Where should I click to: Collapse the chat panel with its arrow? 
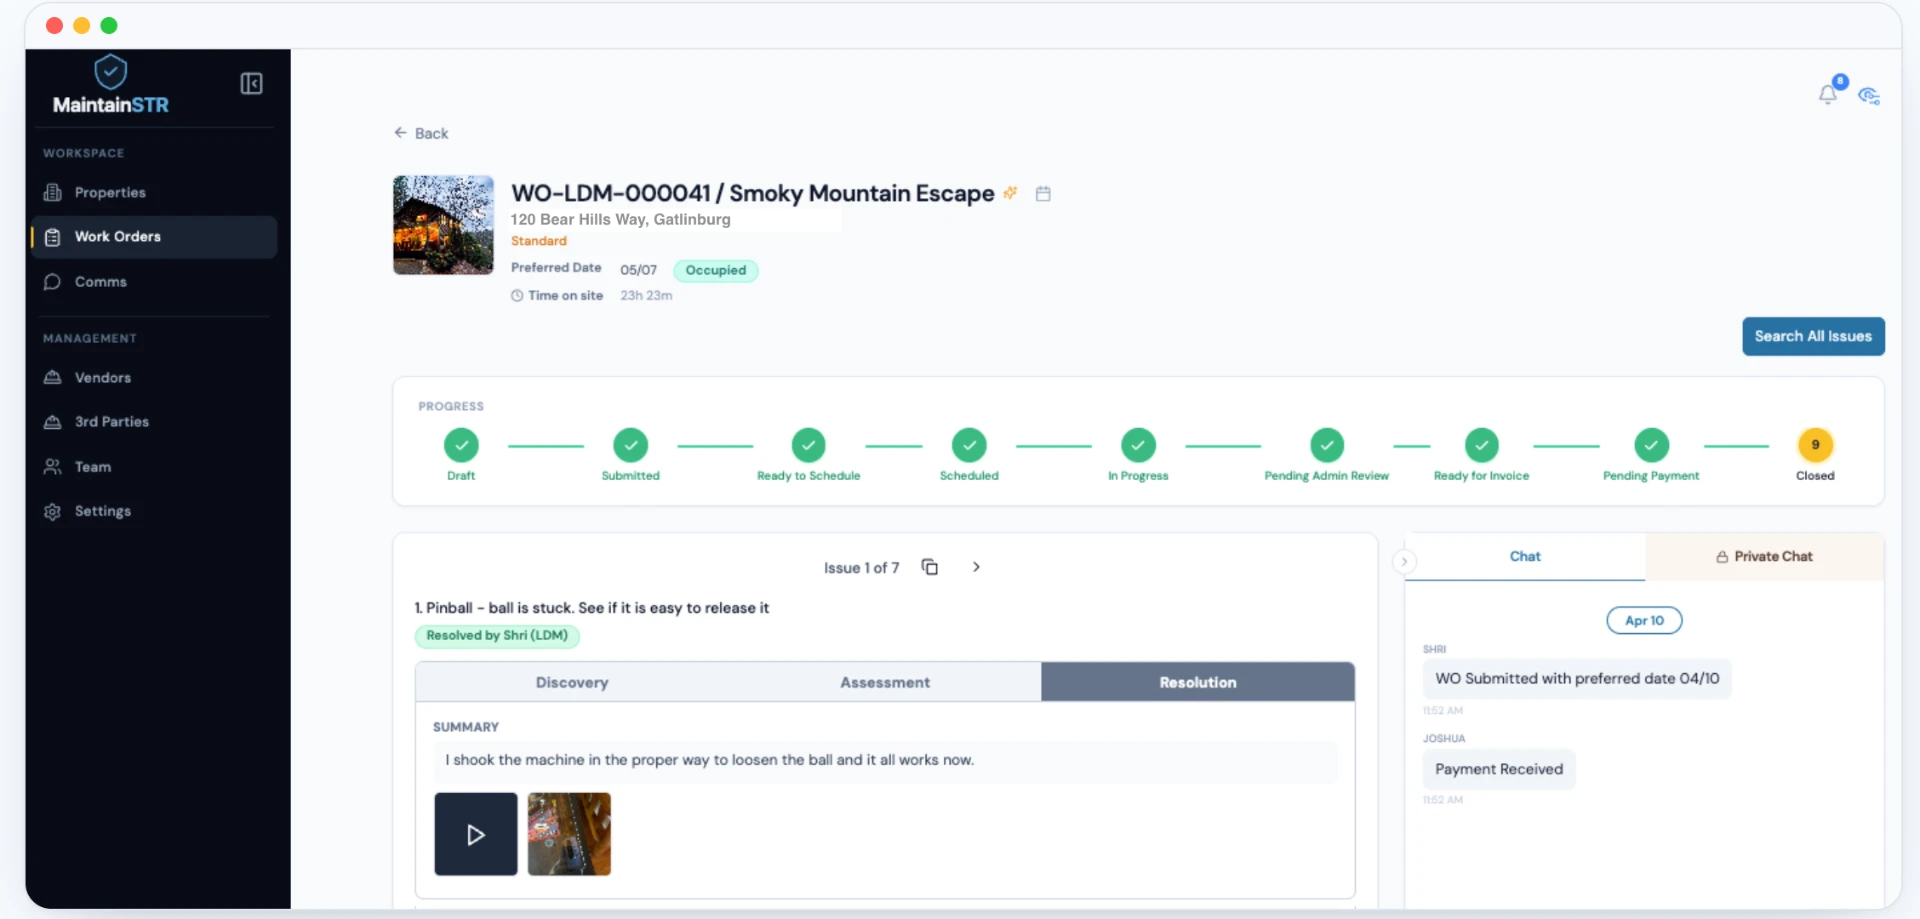point(1404,561)
